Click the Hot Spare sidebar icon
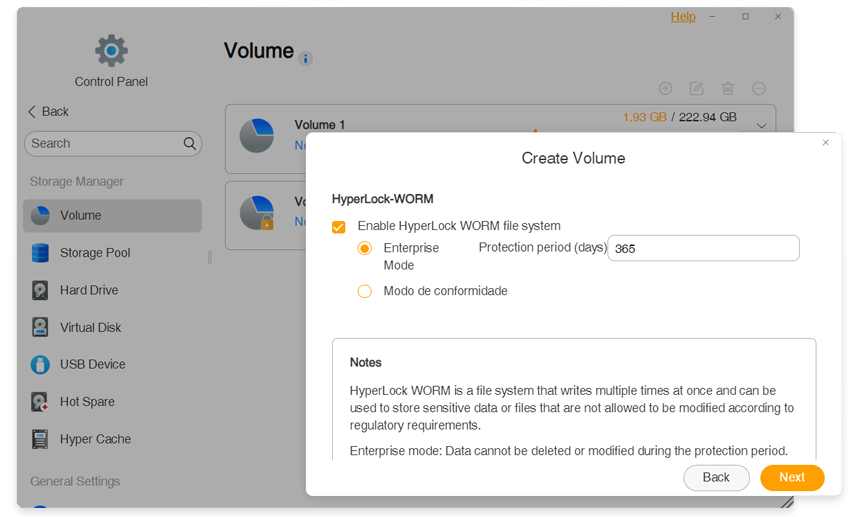Image resolution: width=852 pixels, height=517 pixels. pyautogui.click(x=40, y=402)
